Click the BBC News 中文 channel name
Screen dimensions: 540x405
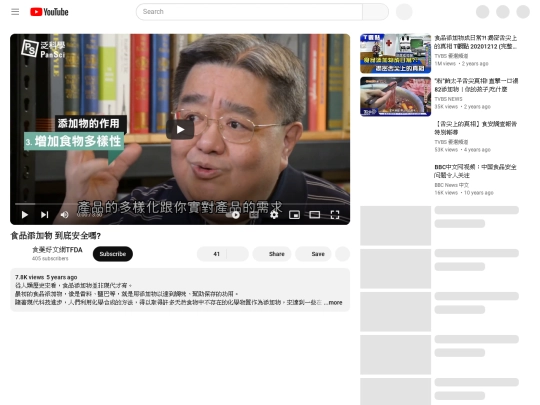click(451, 185)
